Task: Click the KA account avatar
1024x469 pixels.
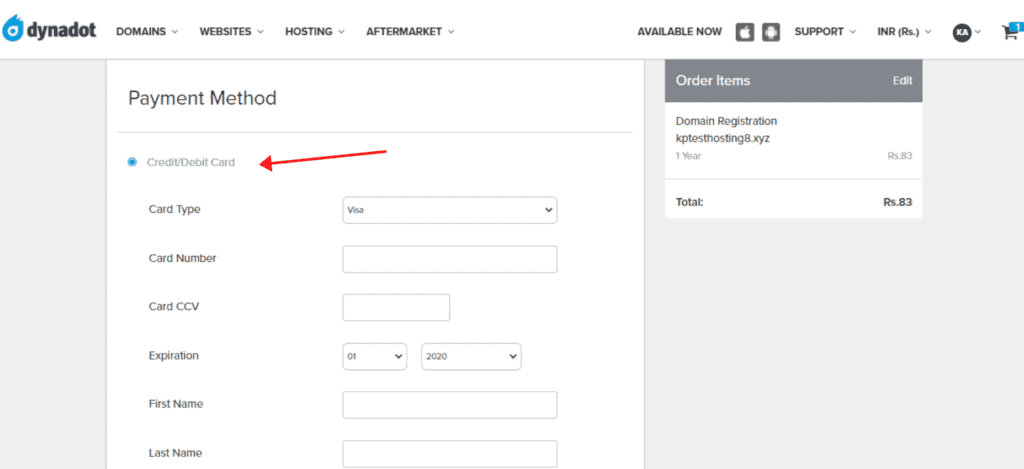Action: pyautogui.click(x=962, y=32)
